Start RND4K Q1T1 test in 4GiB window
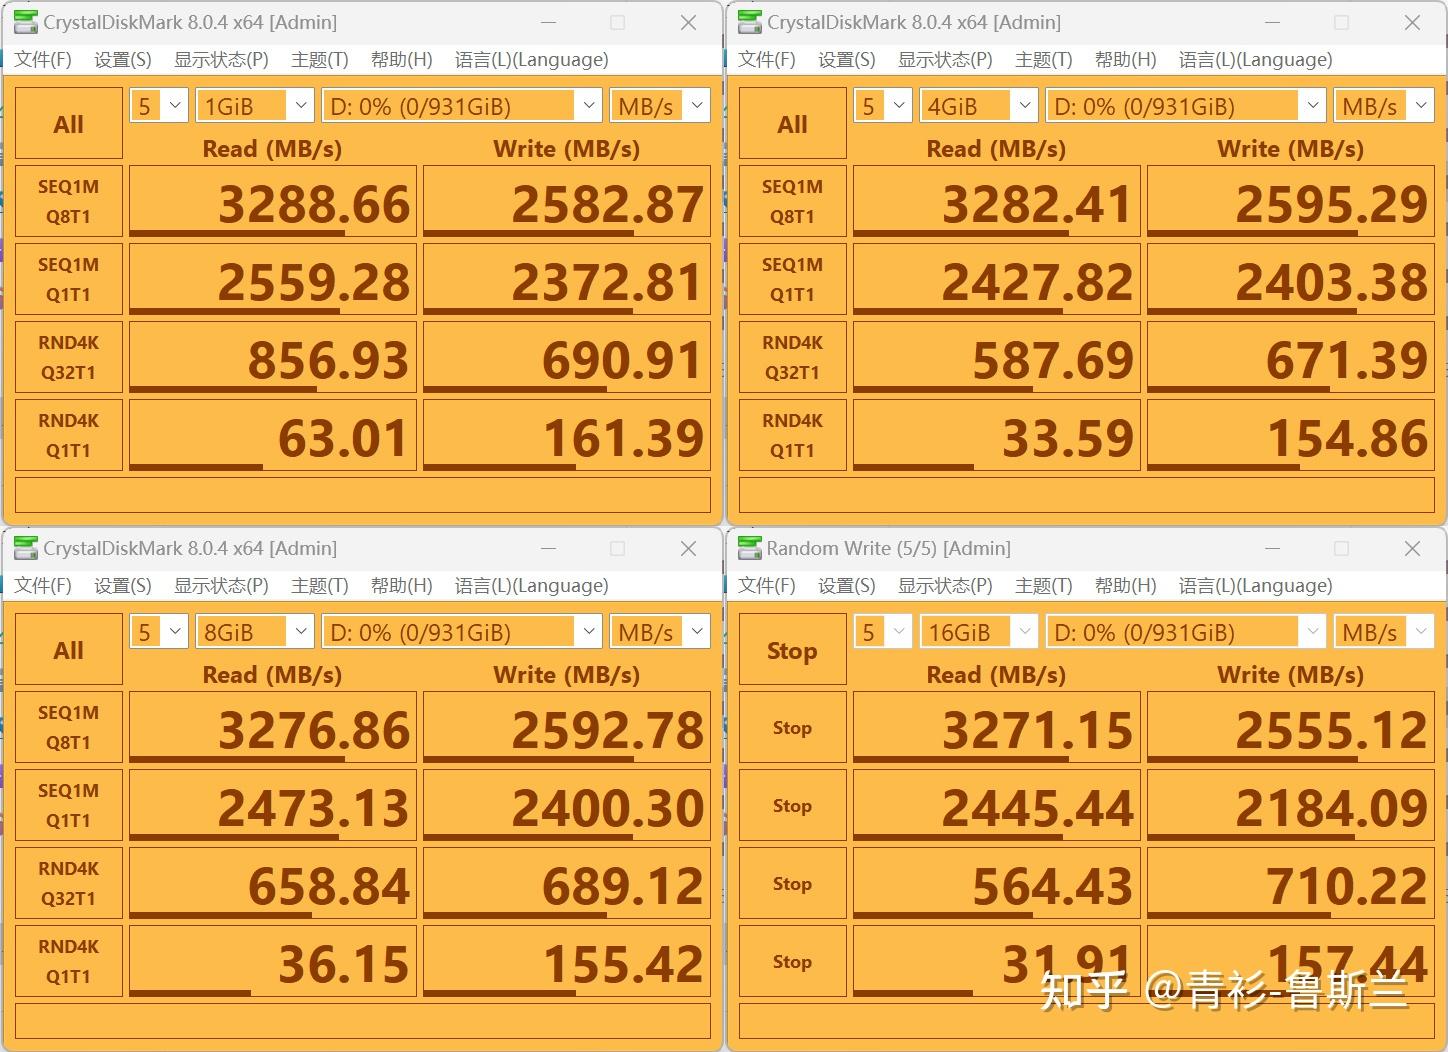This screenshot has width=1448, height=1052. (x=793, y=436)
